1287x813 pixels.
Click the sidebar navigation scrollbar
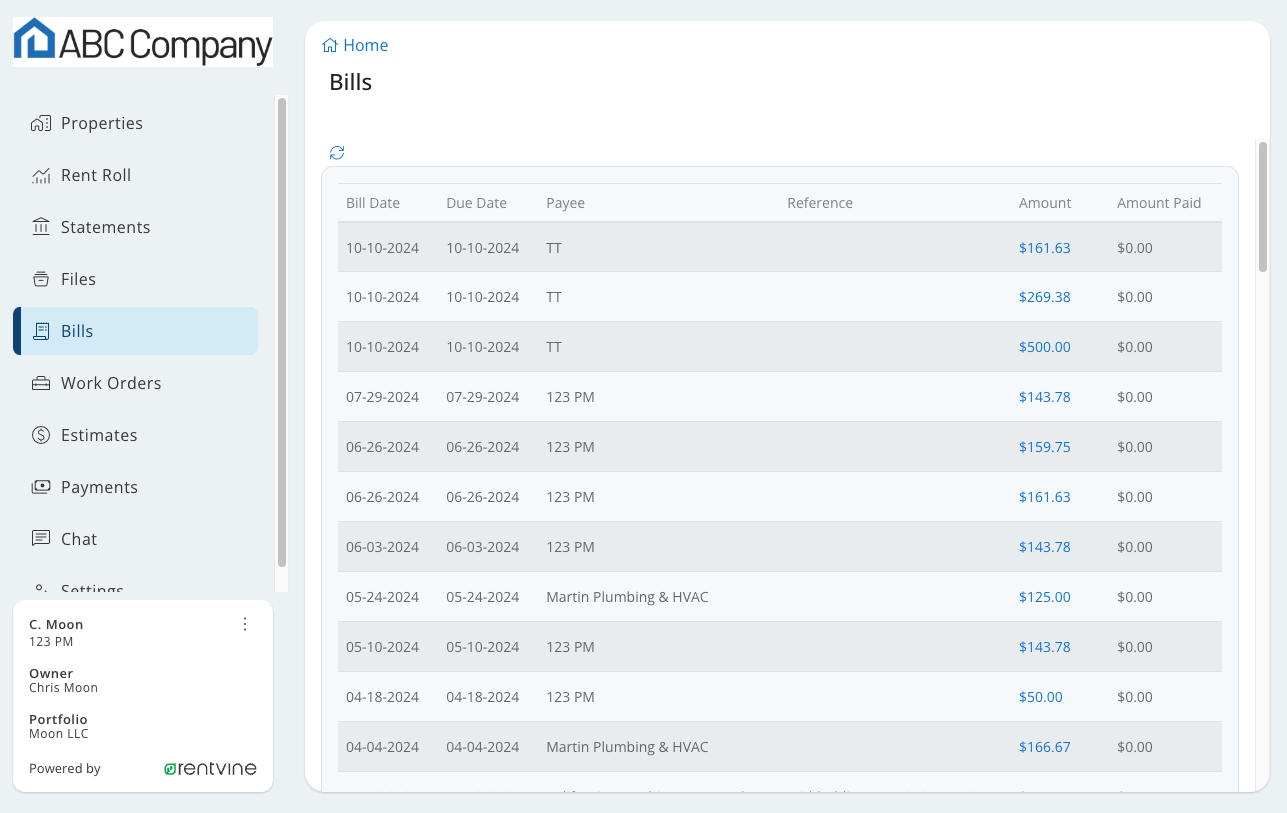(282, 330)
